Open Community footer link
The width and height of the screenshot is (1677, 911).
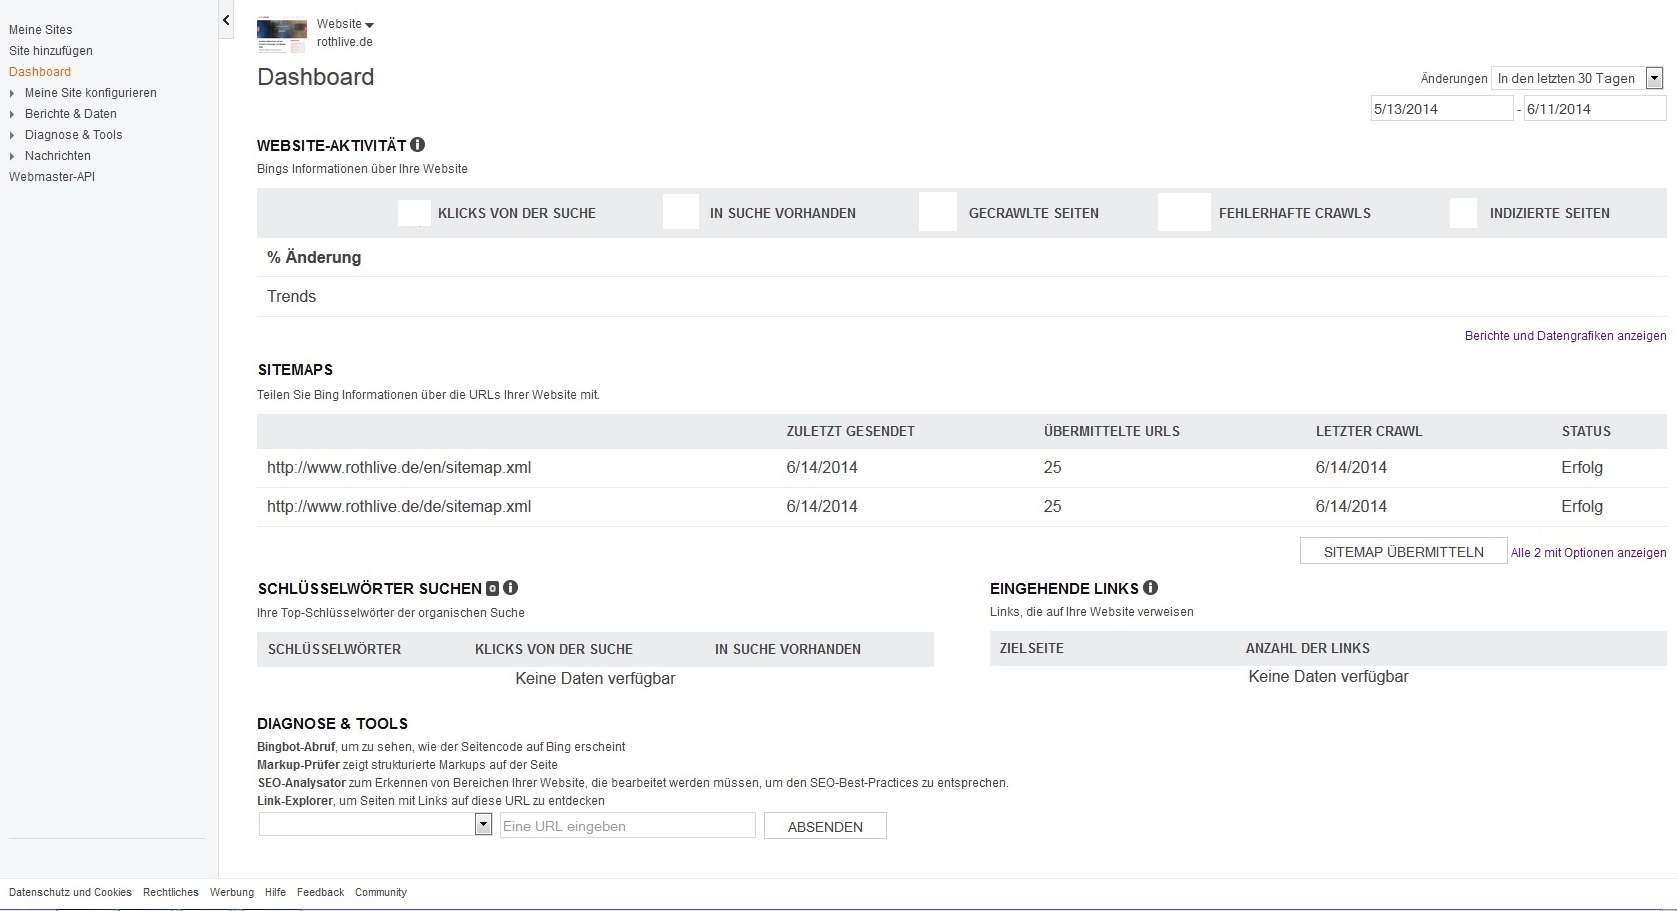(381, 892)
